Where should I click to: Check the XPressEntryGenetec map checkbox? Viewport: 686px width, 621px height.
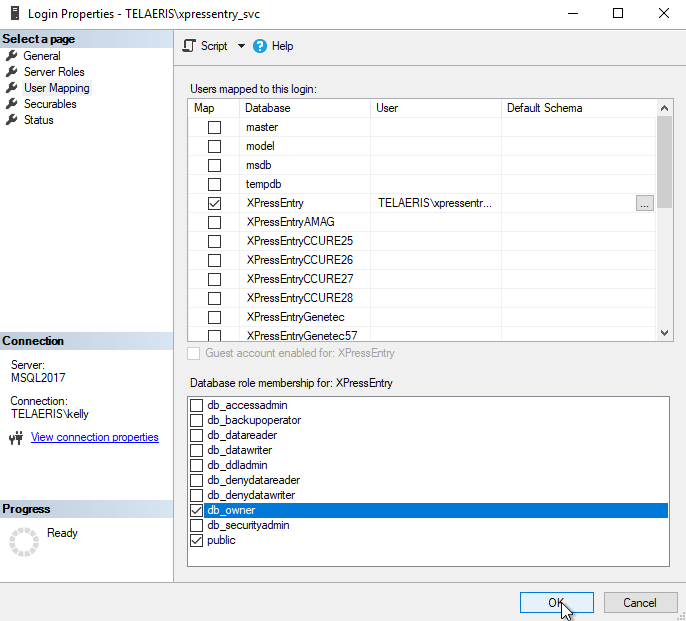(214, 317)
